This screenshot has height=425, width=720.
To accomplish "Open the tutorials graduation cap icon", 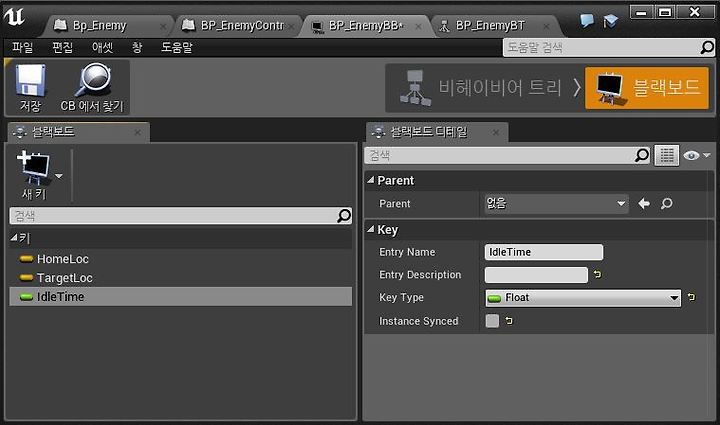I will point(610,21).
